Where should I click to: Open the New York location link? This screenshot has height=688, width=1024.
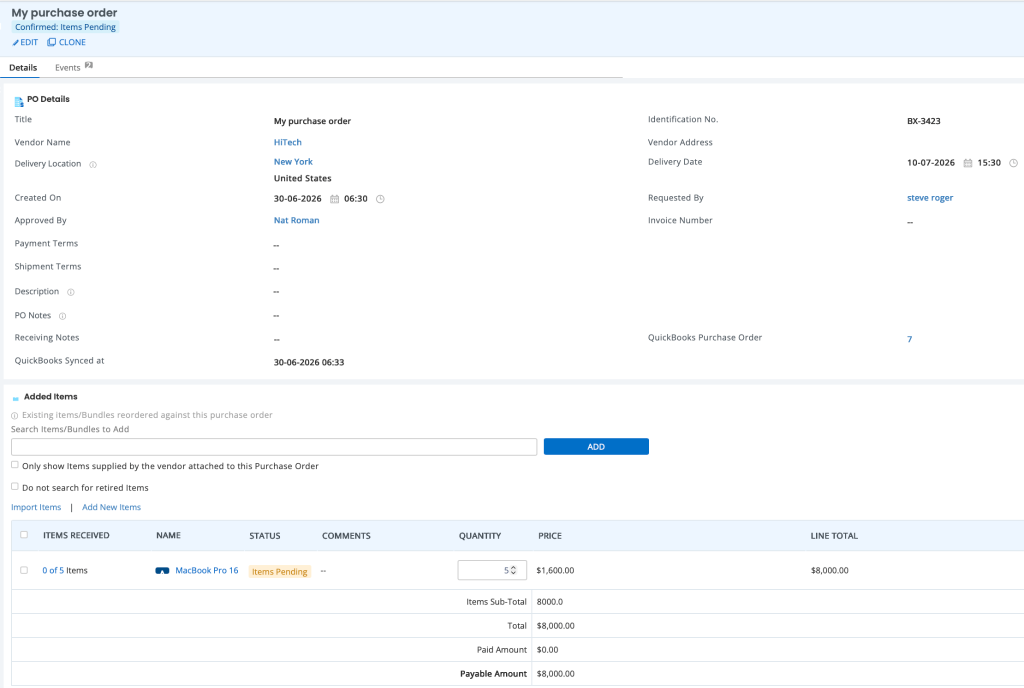click(293, 162)
